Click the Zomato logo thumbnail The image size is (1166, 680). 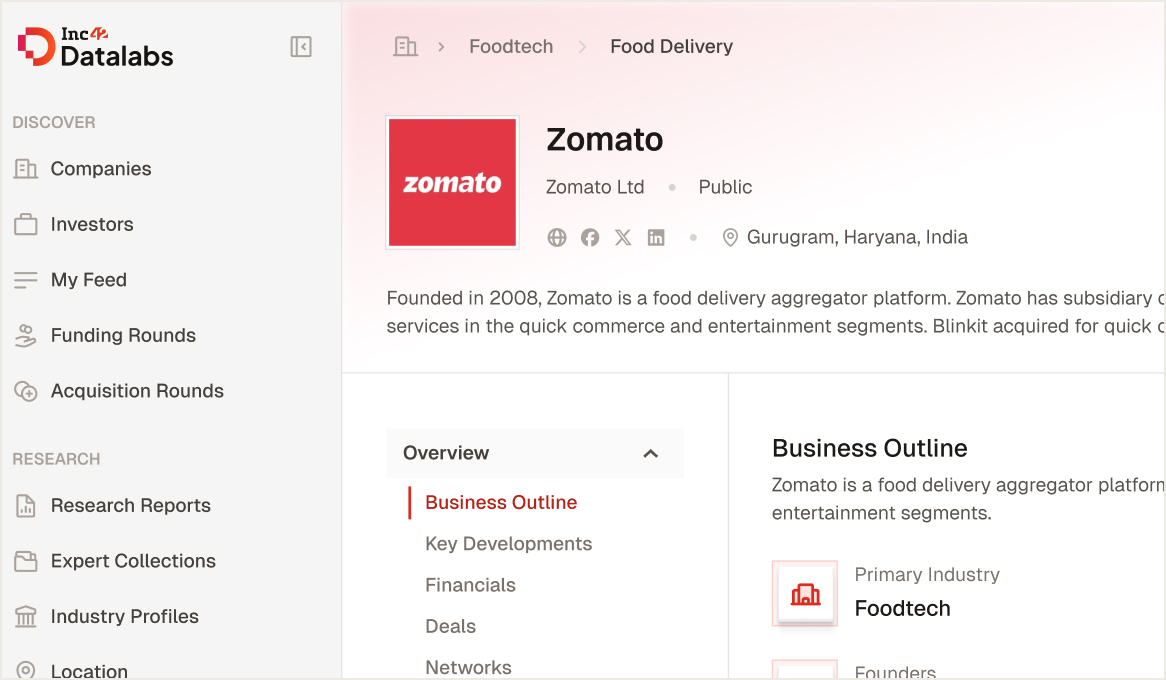[452, 182]
